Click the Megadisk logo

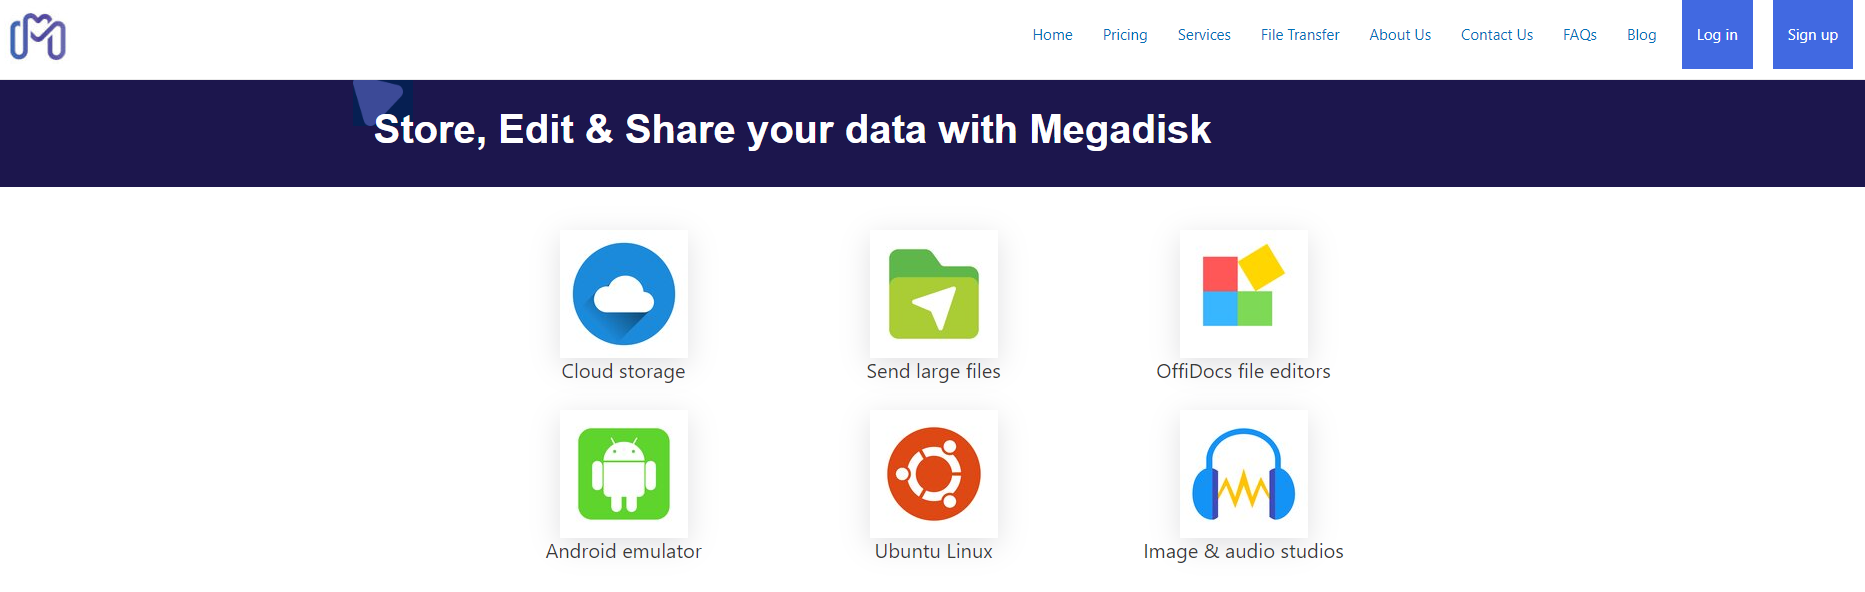pos(38,35)
